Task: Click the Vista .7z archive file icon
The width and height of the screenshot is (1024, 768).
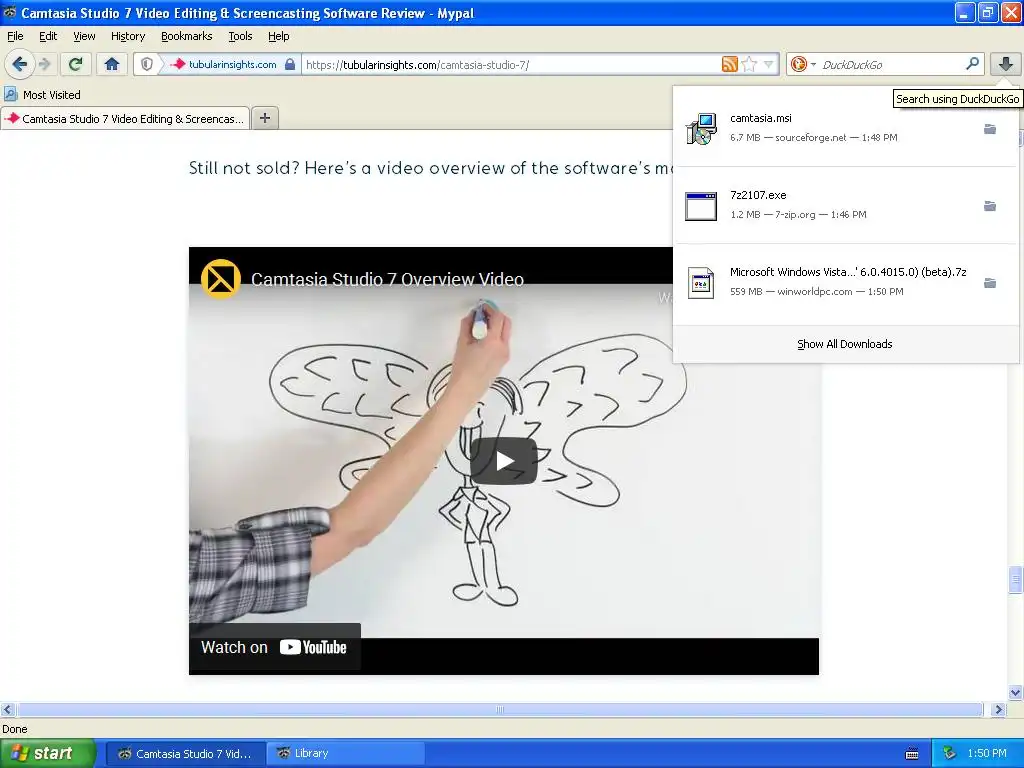Action: pyautogui.click(x=701, y=283)
